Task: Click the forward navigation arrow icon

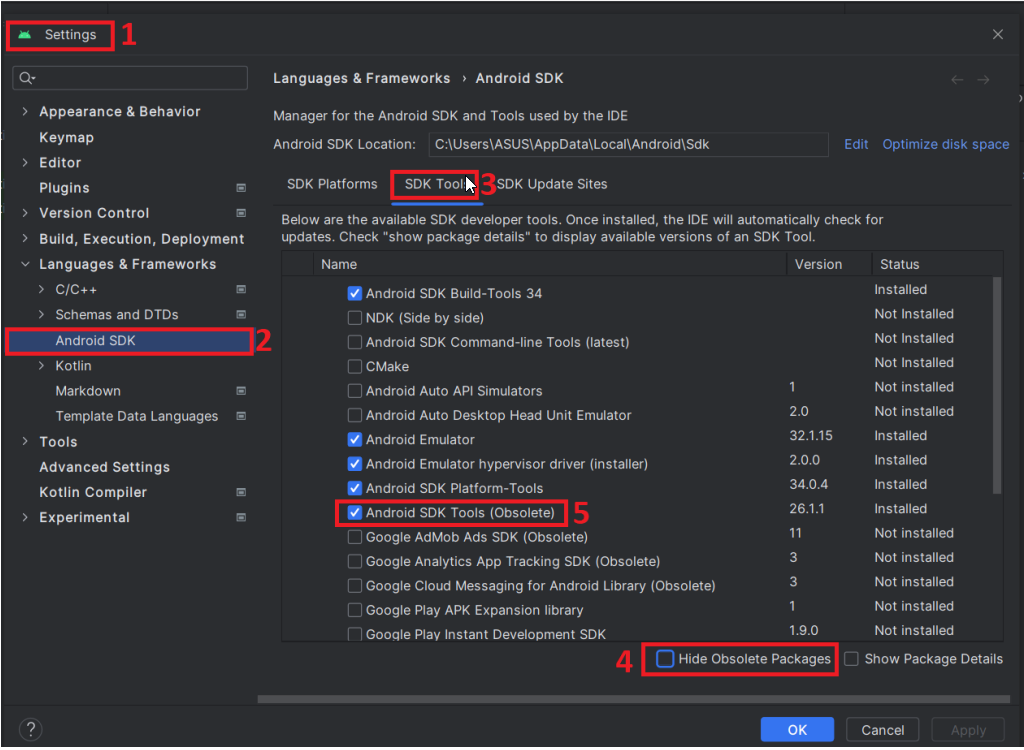Action: tap(984, 80)
